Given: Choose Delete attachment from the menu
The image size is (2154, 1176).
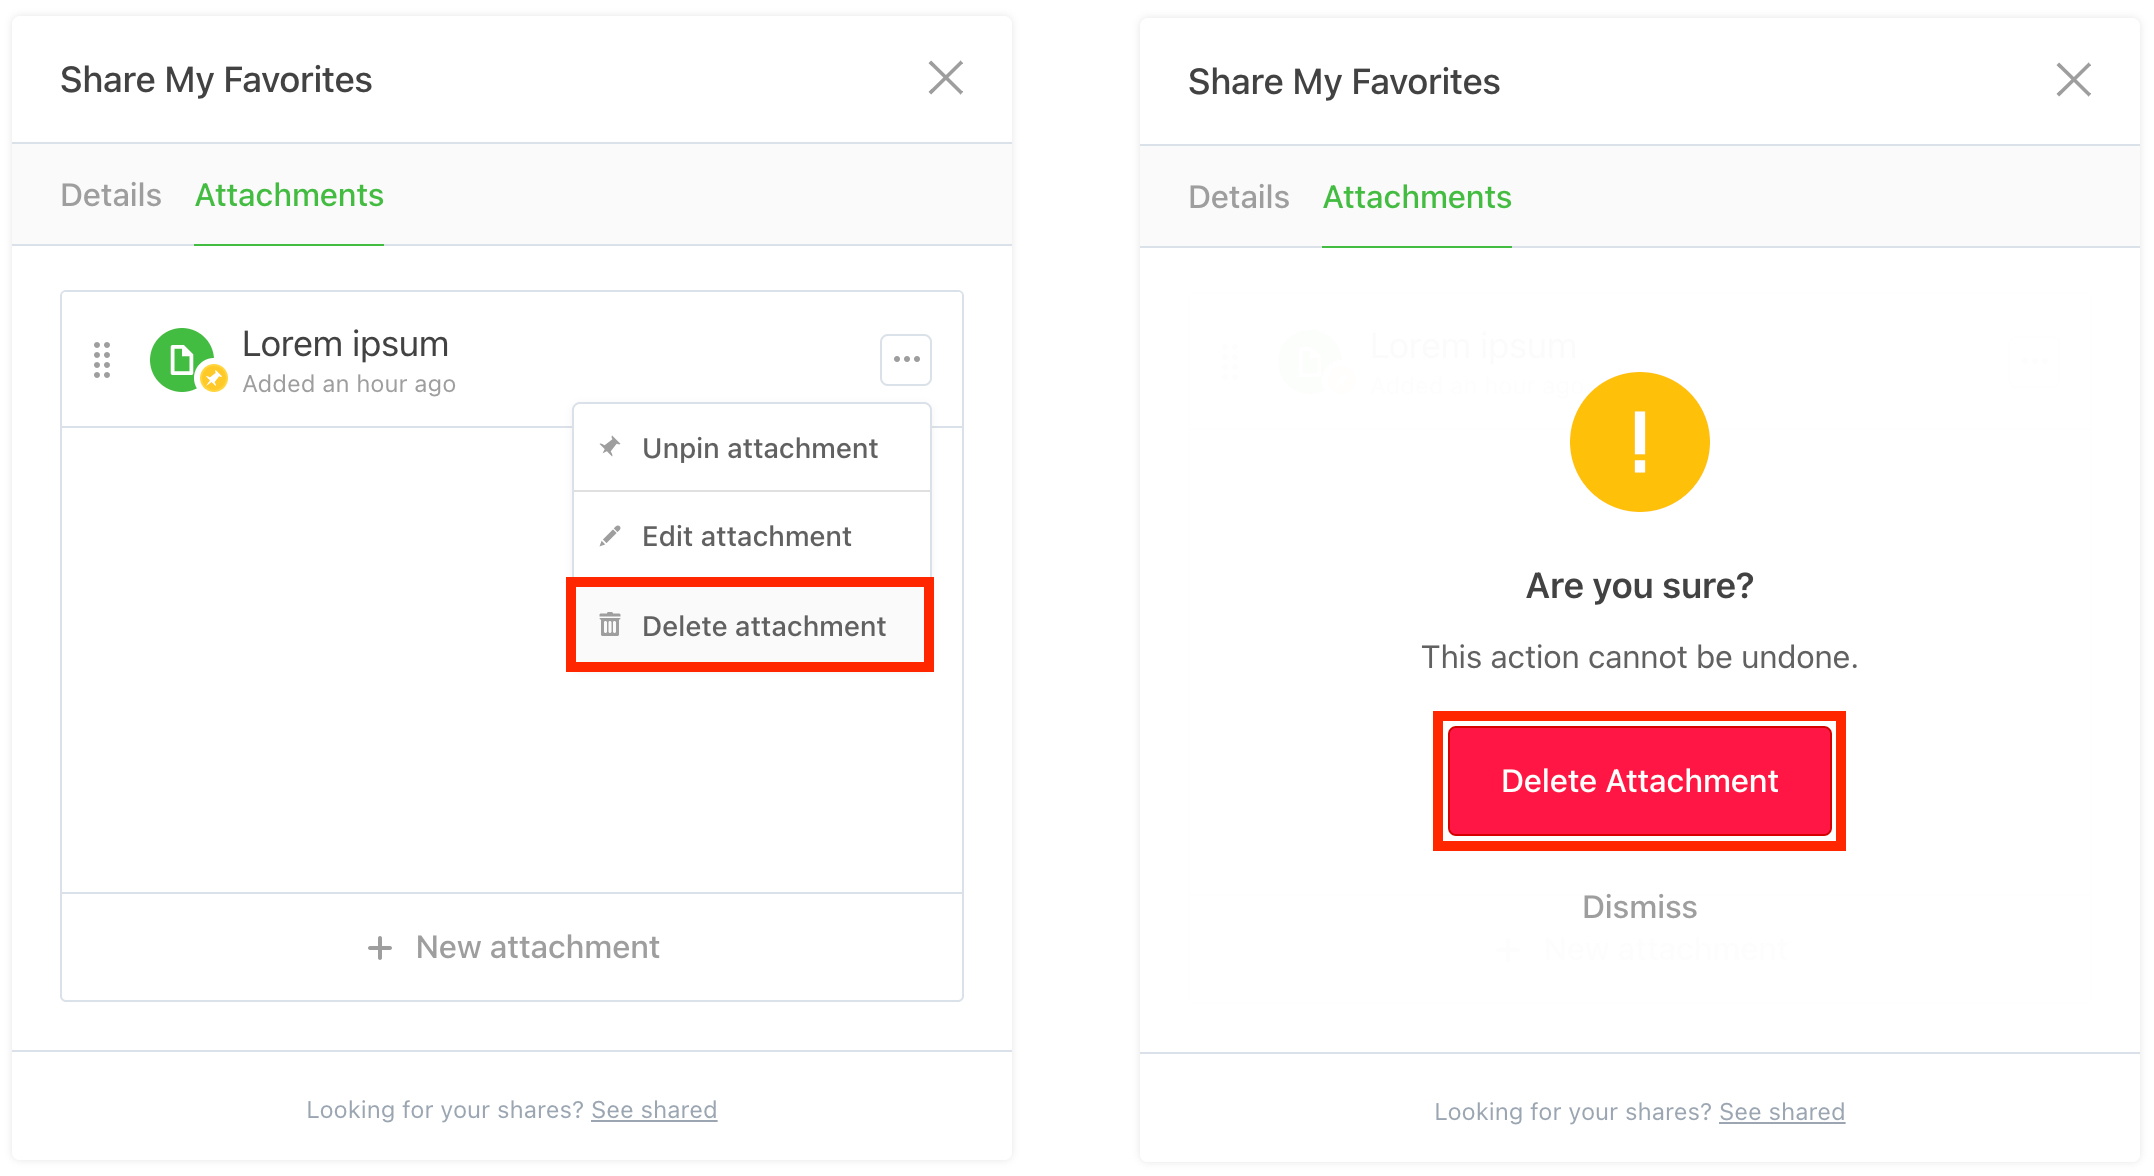Looking at the screenshot, I should 763,626.
